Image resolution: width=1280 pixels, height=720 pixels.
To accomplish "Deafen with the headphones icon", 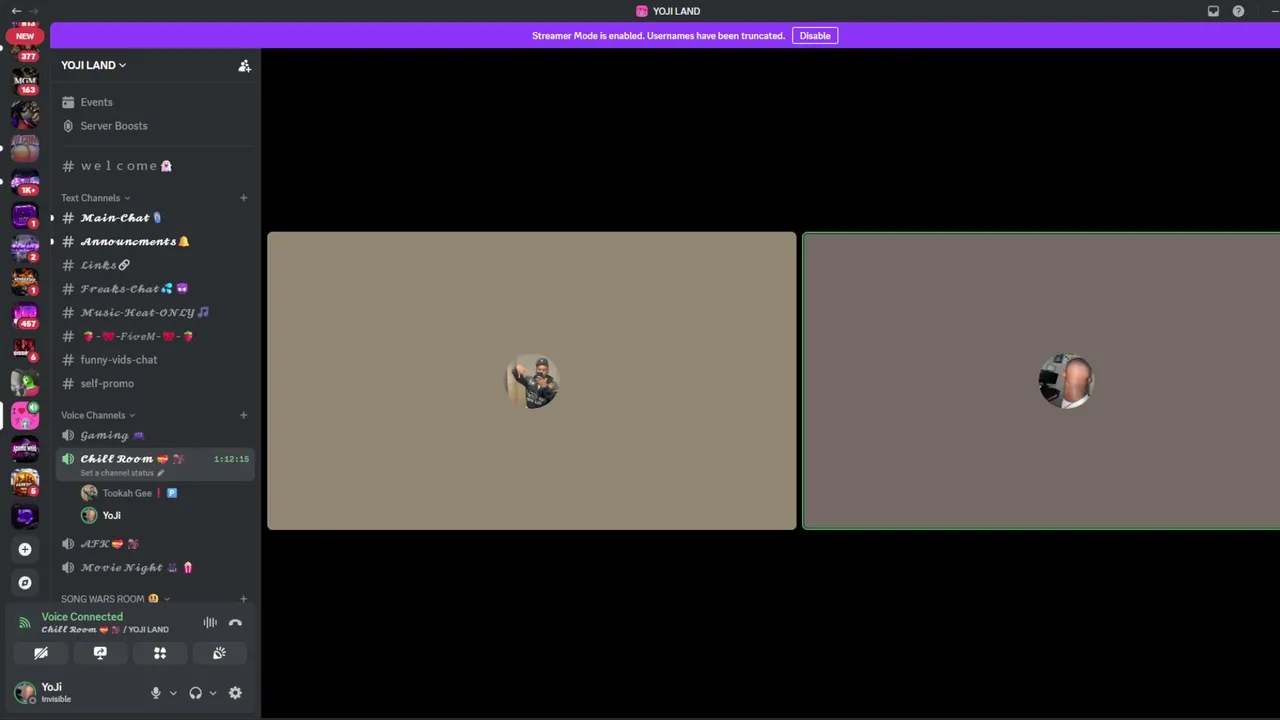I will click(195, 693).
